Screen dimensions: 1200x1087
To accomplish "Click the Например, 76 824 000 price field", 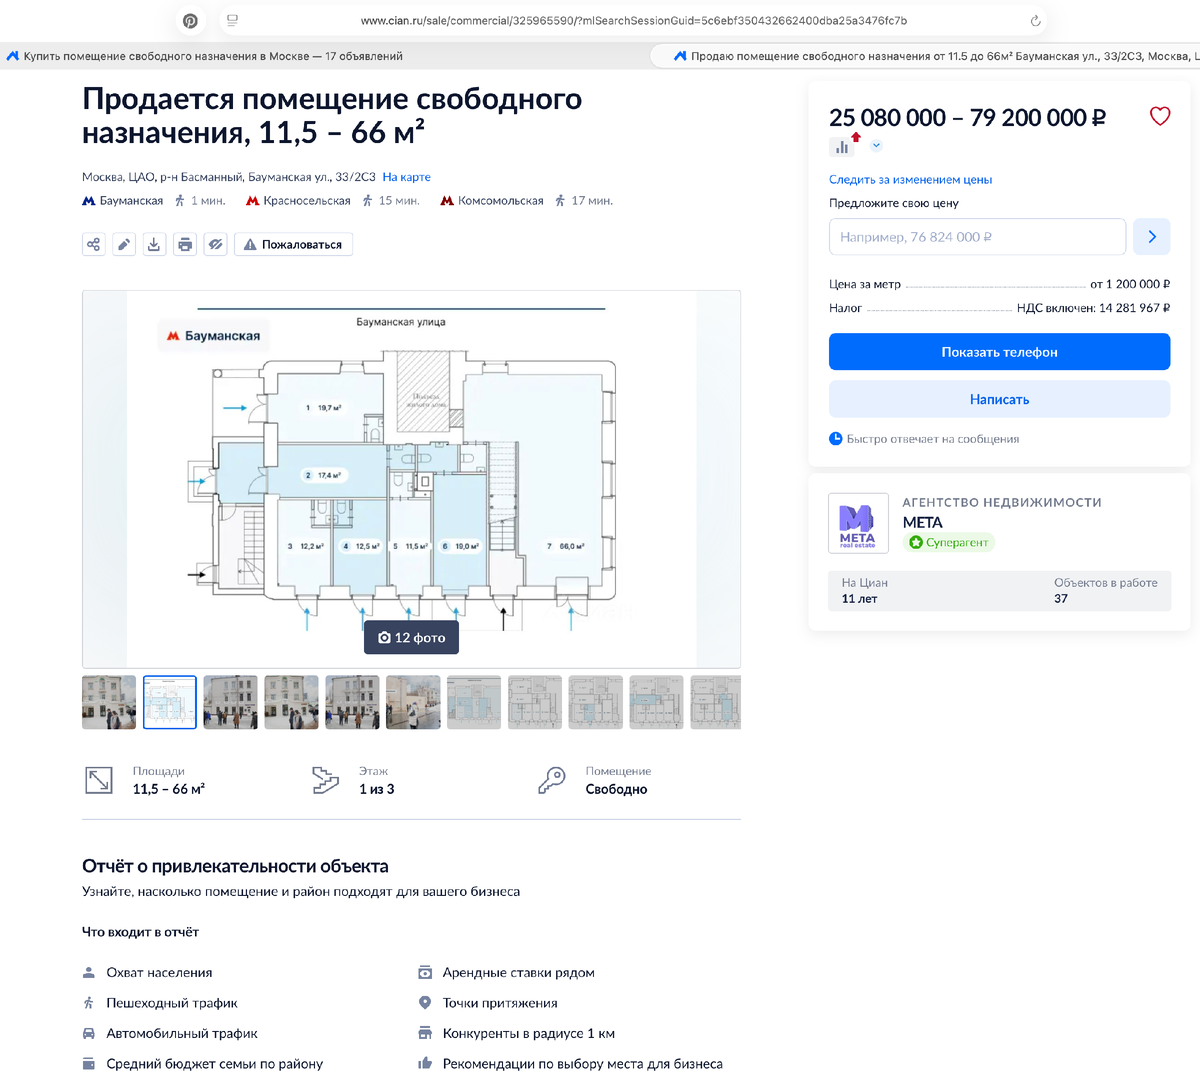I will pyautogui.click(x=977, y=236).
